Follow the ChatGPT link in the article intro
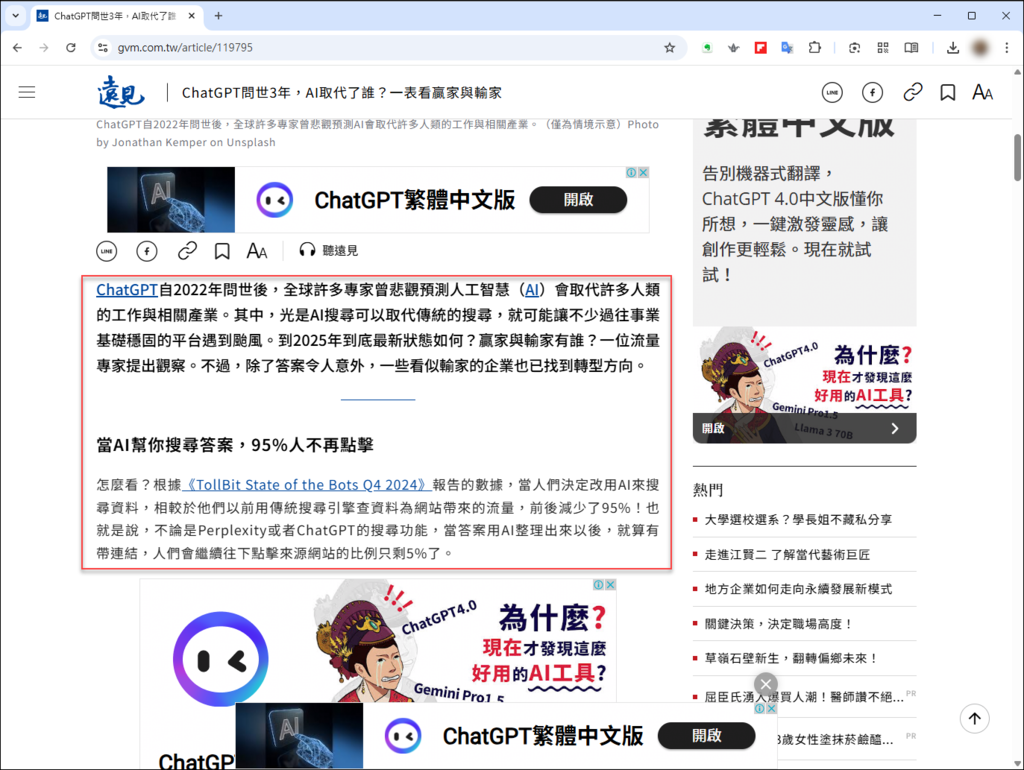The image size is (1024, 770). 127,289
